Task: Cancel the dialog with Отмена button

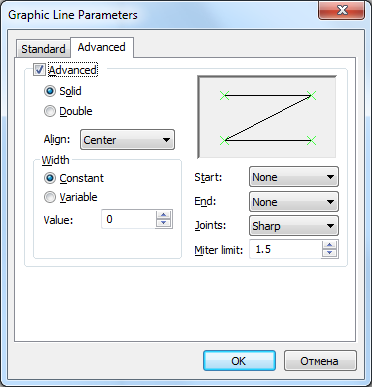Action: pyautogui.click(x=320, y=361)
